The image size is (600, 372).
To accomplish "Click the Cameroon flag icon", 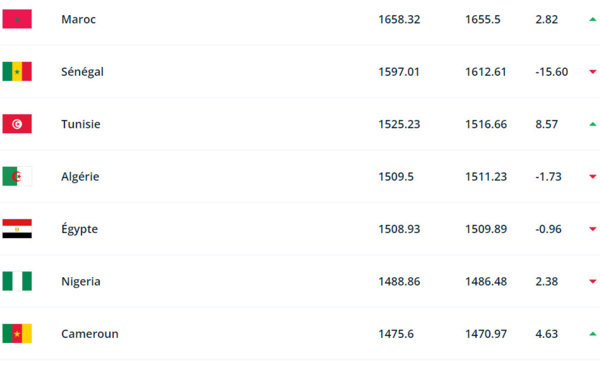I will 17,334.
